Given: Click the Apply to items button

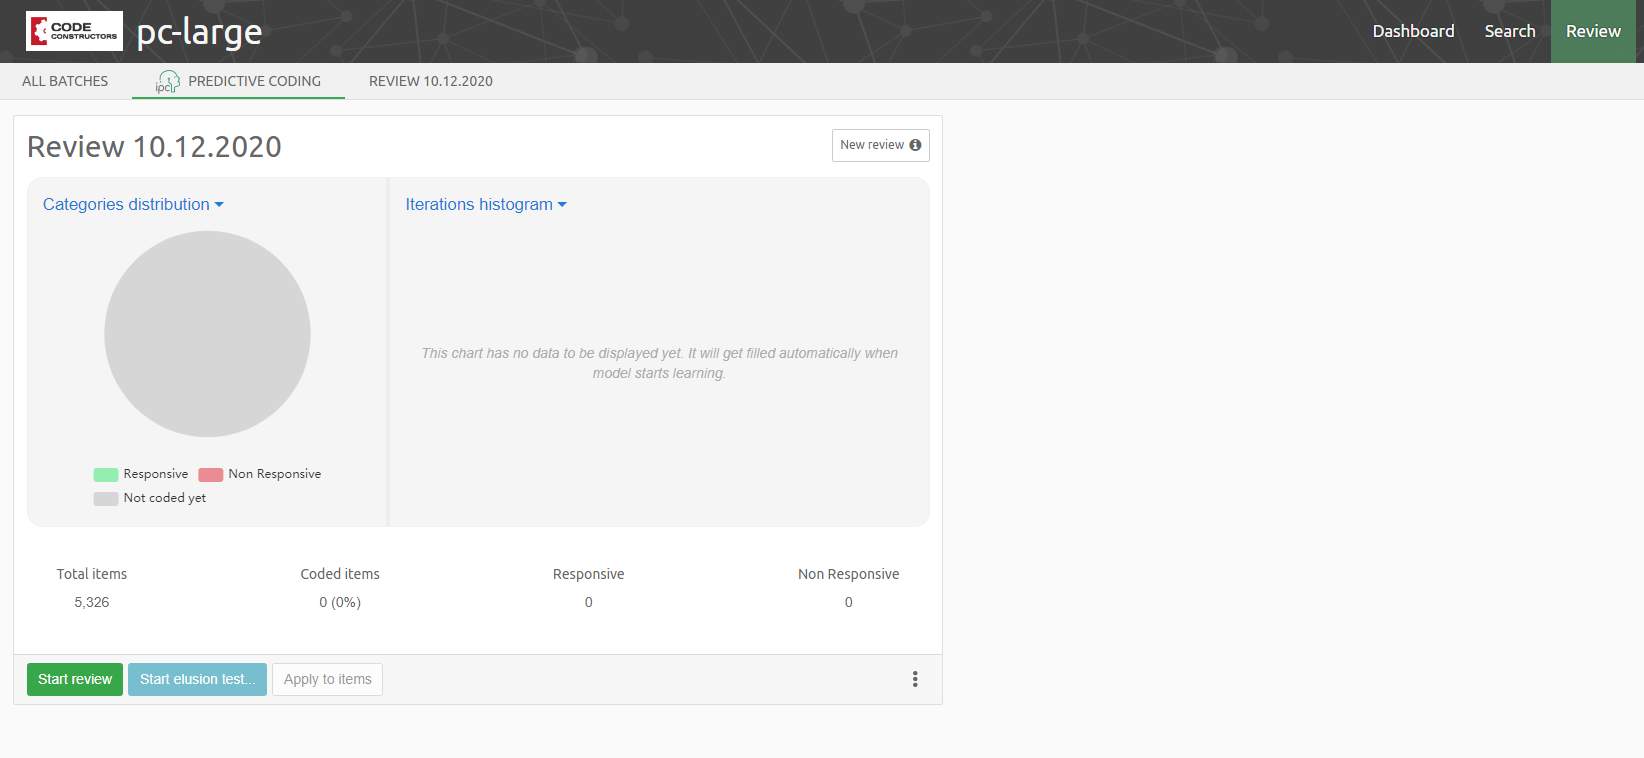Looking at the screenshot, I should 327,679.
